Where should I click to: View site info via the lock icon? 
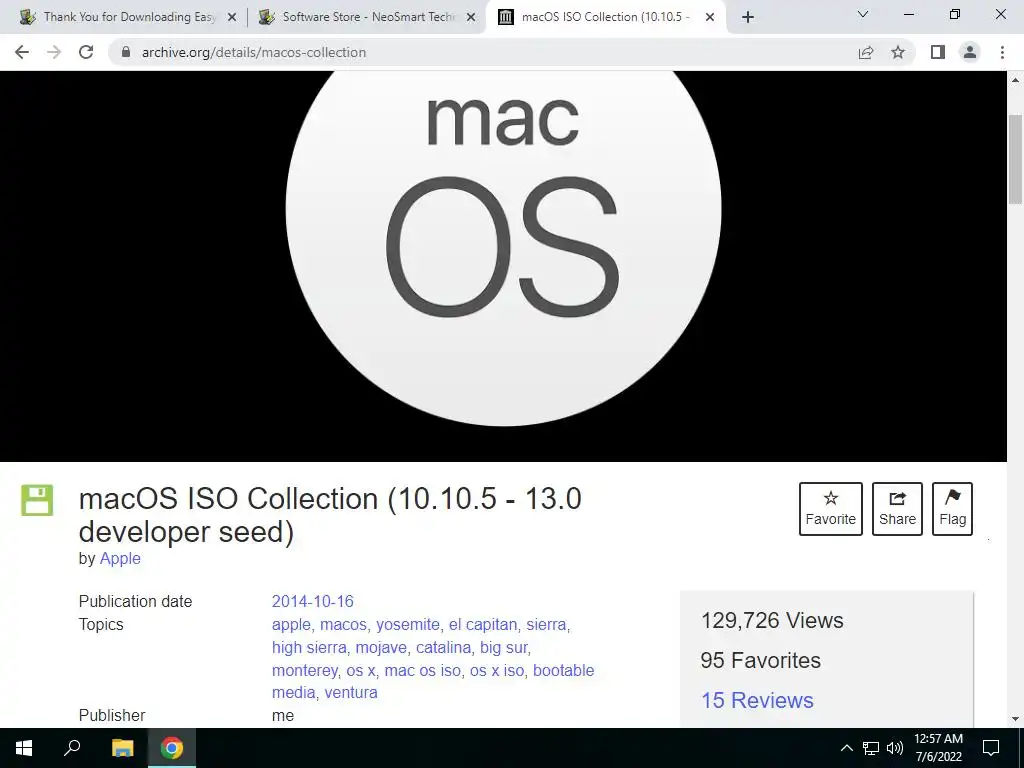[x=126, y=52]
